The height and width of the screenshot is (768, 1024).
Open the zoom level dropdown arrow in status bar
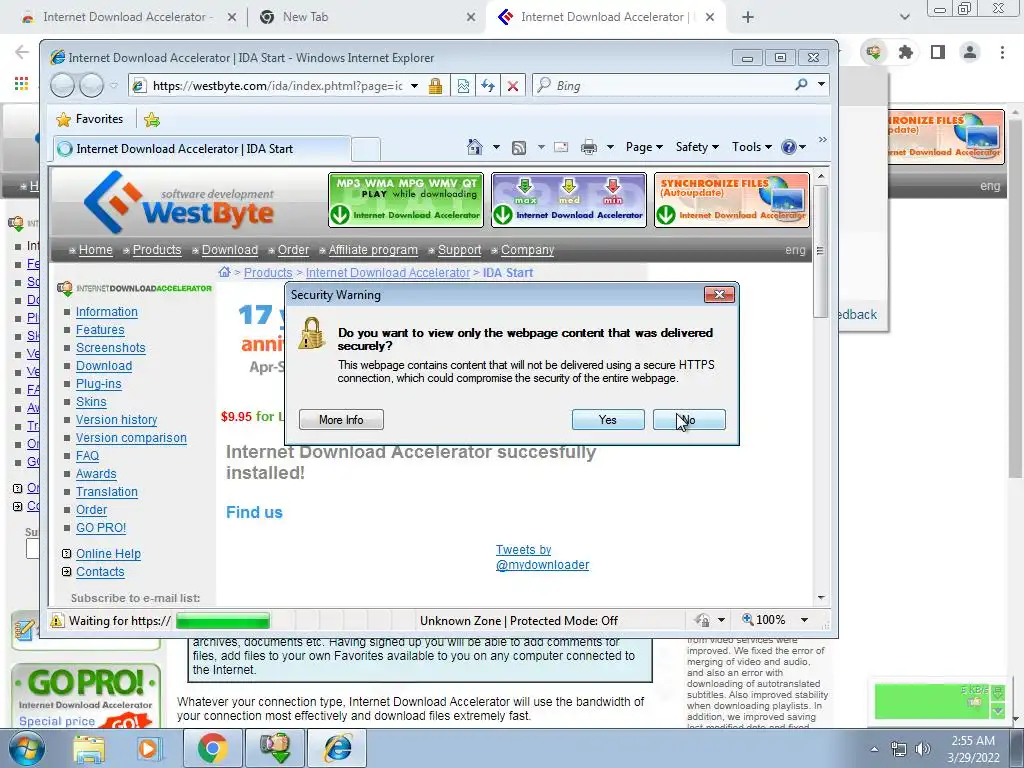(805, 620)
